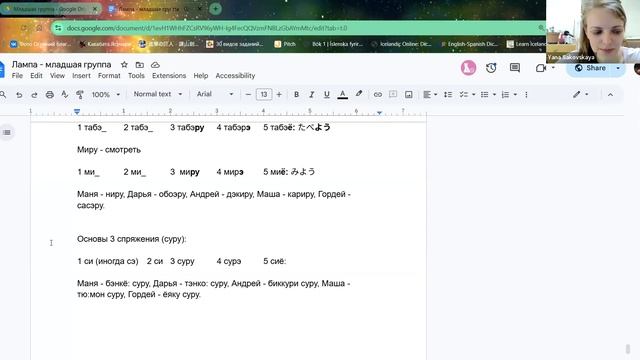The height and width of the screenshot is (360, 640).
Task: Open the text color picker
Action: pyautogui.click(x=342, y=95)
